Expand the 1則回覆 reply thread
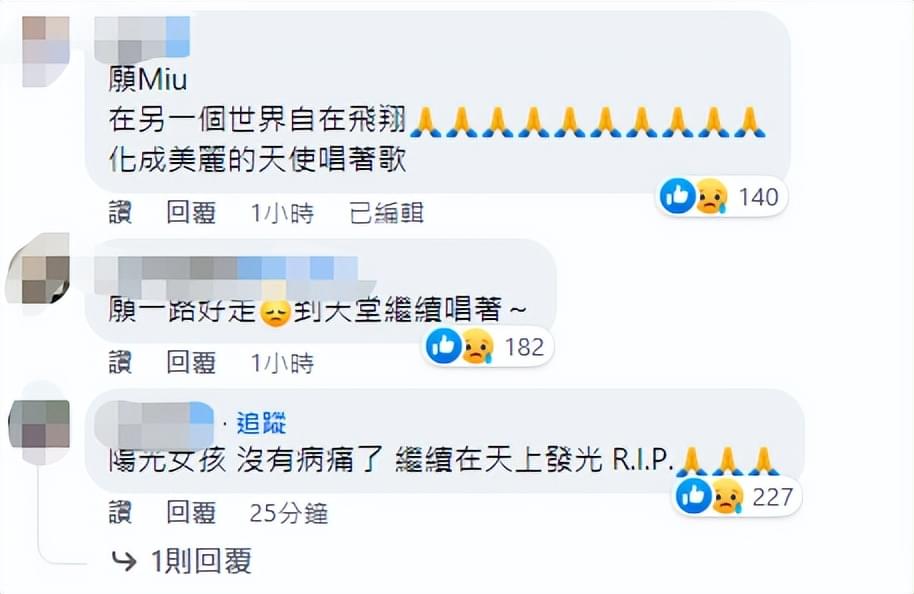This screenshot has width=914, height=594. pos(201,561)
